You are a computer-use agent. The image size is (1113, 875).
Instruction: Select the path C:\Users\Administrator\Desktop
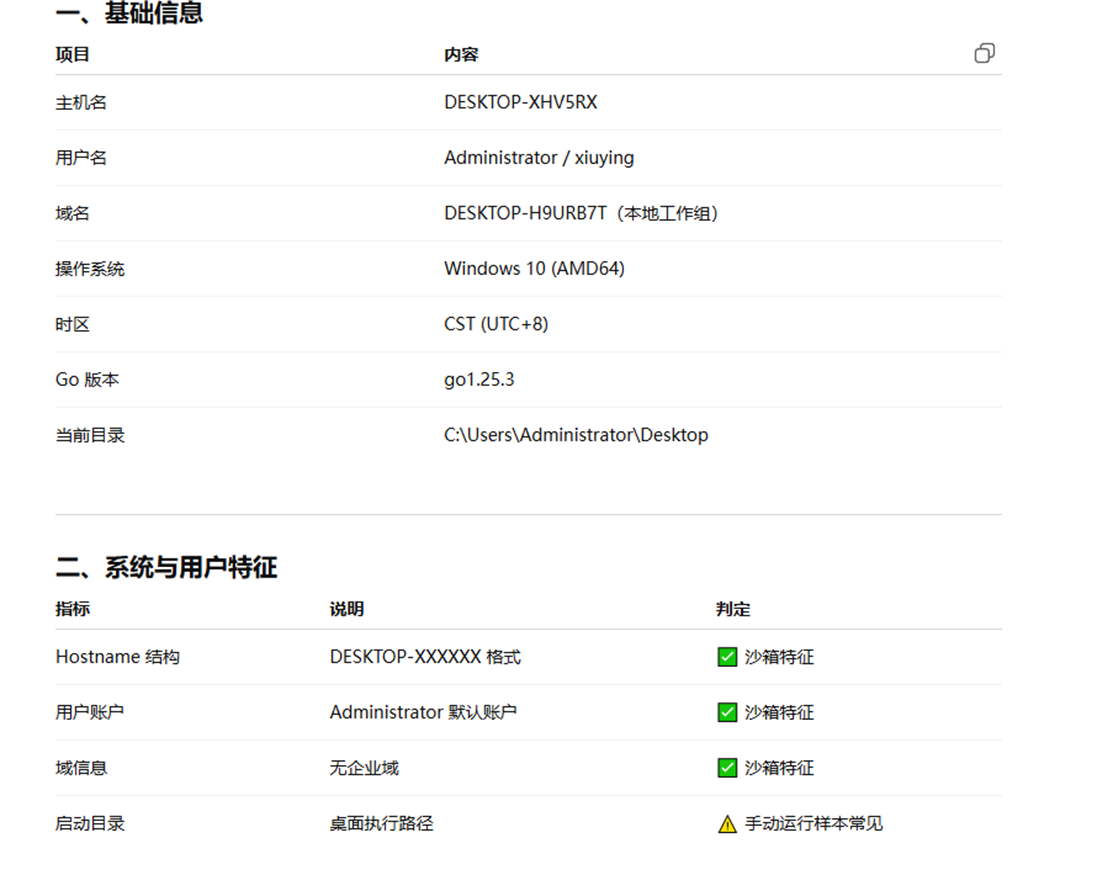tap(576, 435)
